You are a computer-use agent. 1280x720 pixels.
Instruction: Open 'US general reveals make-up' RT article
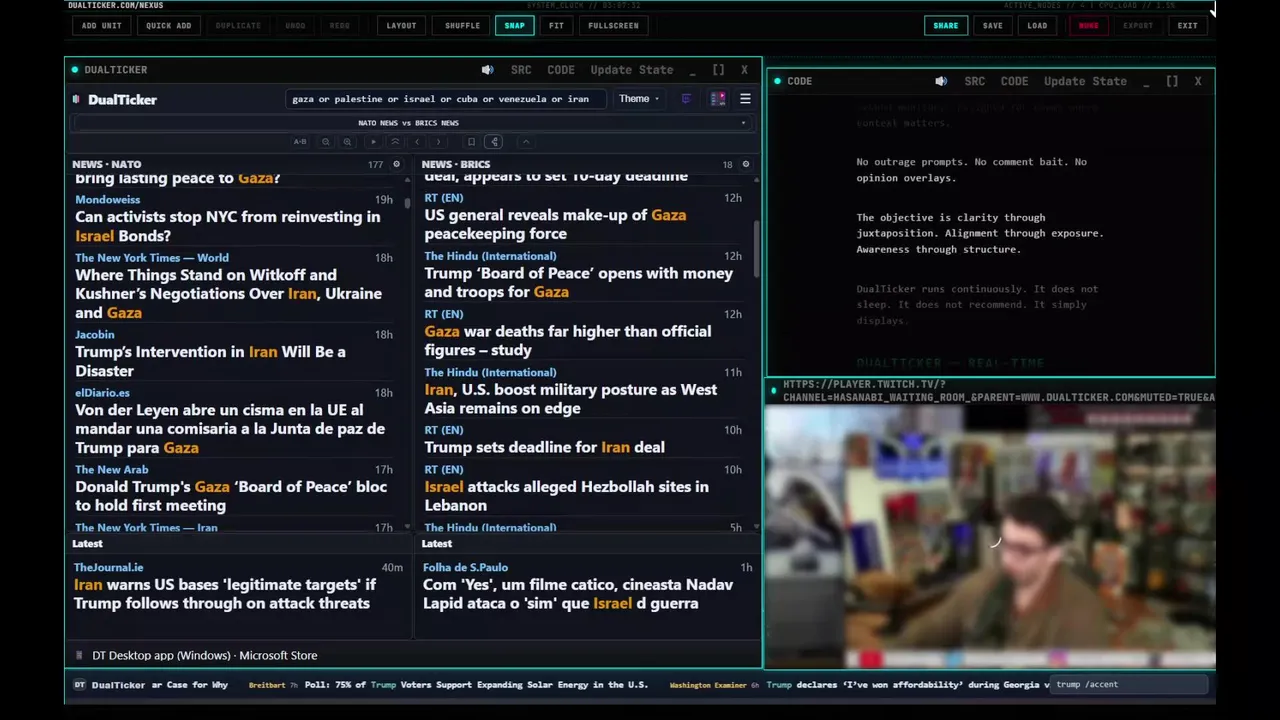555,224
